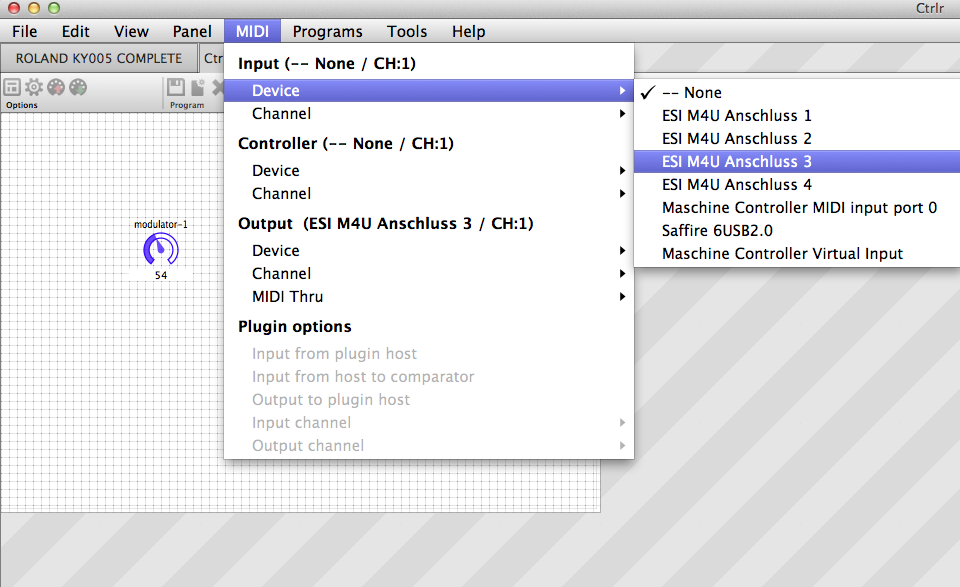Select Maschine Controller Virtual Input device
Image resolution: width=960 pixels, height=587 pixels.
tap(782, 254)
